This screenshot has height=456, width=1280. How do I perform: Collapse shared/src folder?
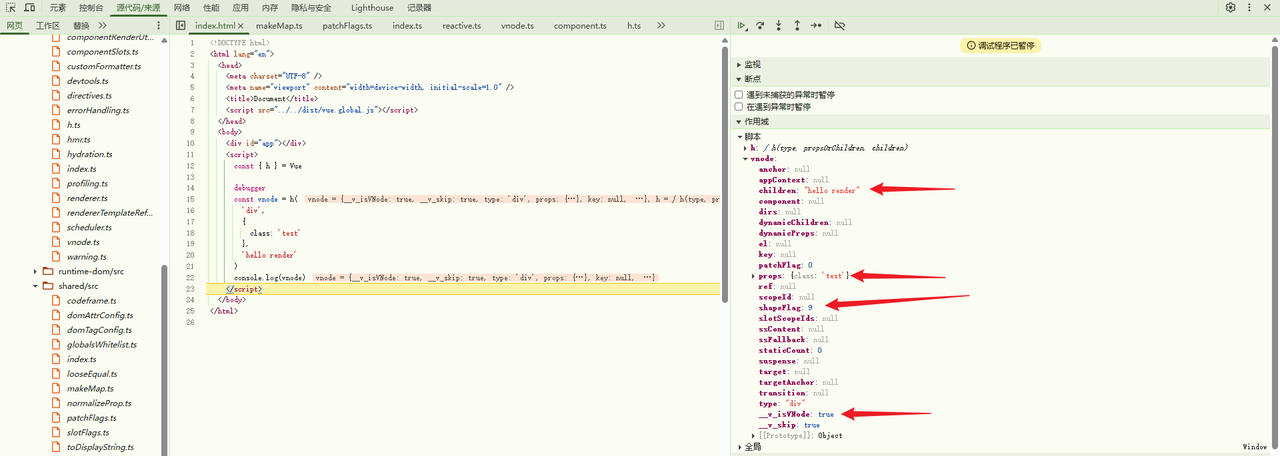pos(36,286)
